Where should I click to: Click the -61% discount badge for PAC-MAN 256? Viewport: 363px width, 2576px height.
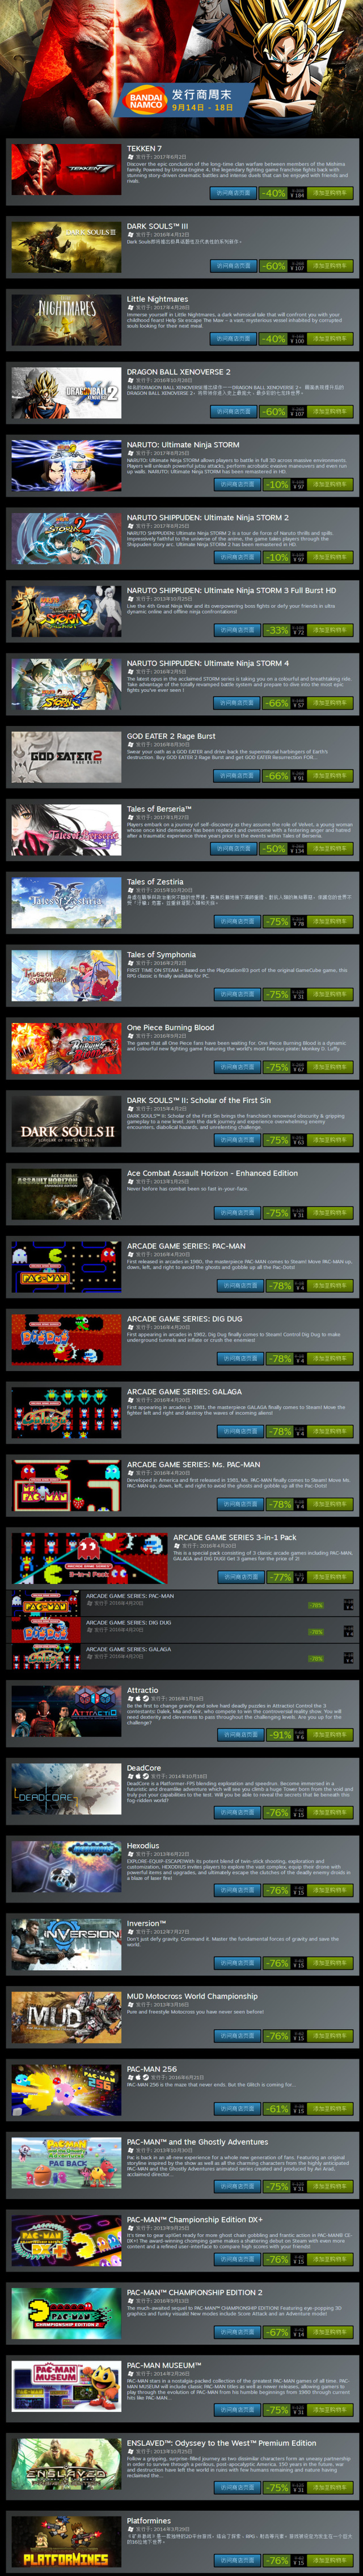tap(277, 2108)
